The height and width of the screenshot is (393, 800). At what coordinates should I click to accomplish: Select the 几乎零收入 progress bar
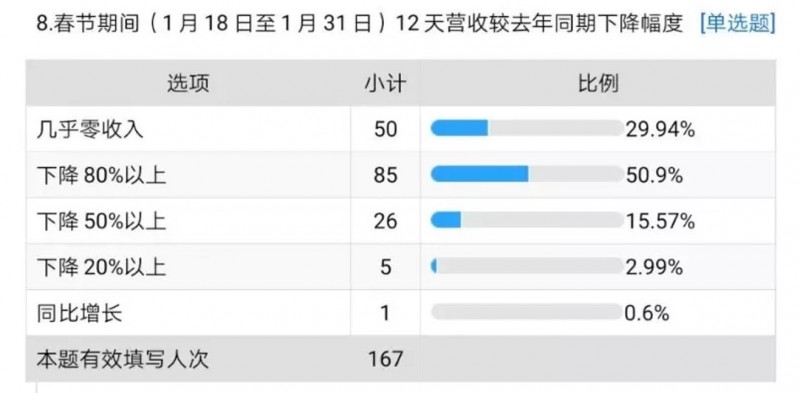click(528, 128)
